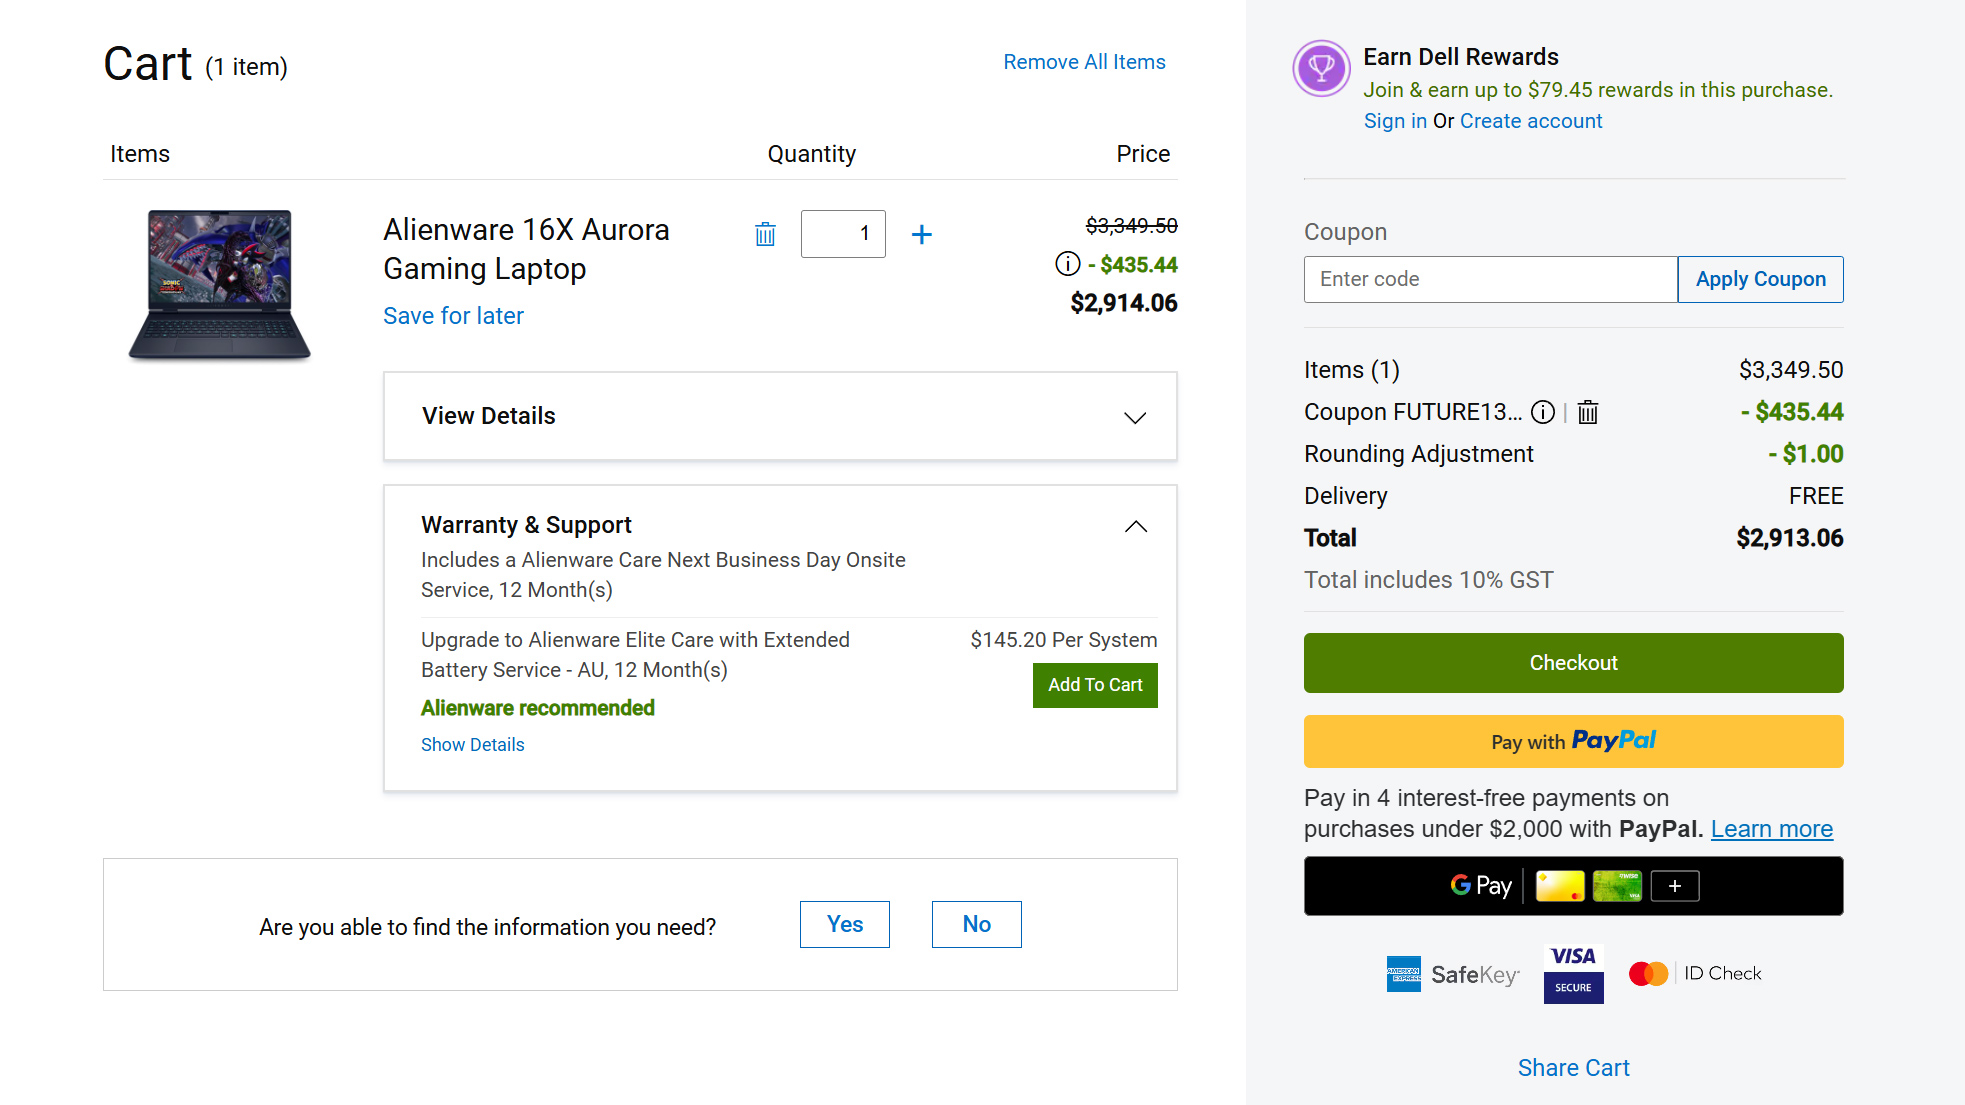The image size is (1965, 1105).
Task: Remove coupon FUTURE13 via trash icon
Action: point(1588,412)
